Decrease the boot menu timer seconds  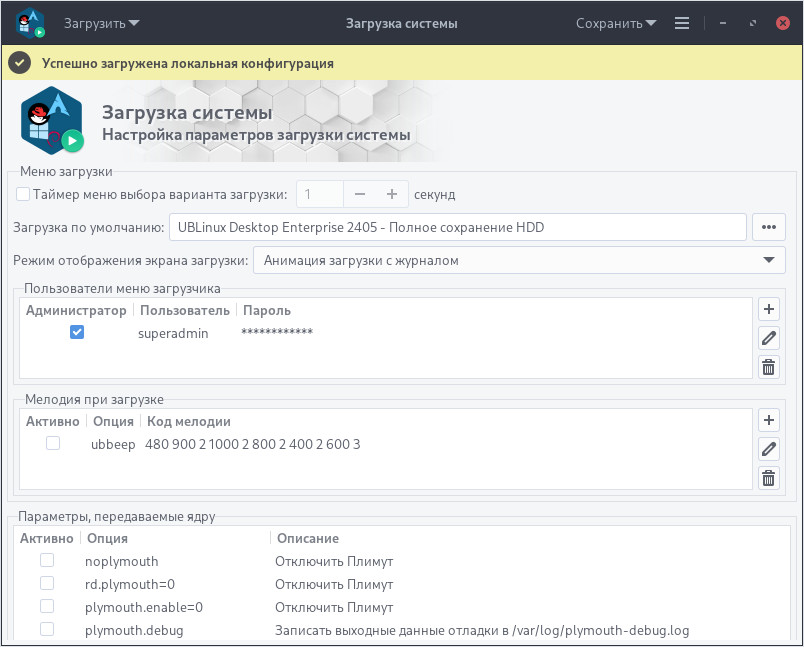pyautogui.click(x=360, y=194)
